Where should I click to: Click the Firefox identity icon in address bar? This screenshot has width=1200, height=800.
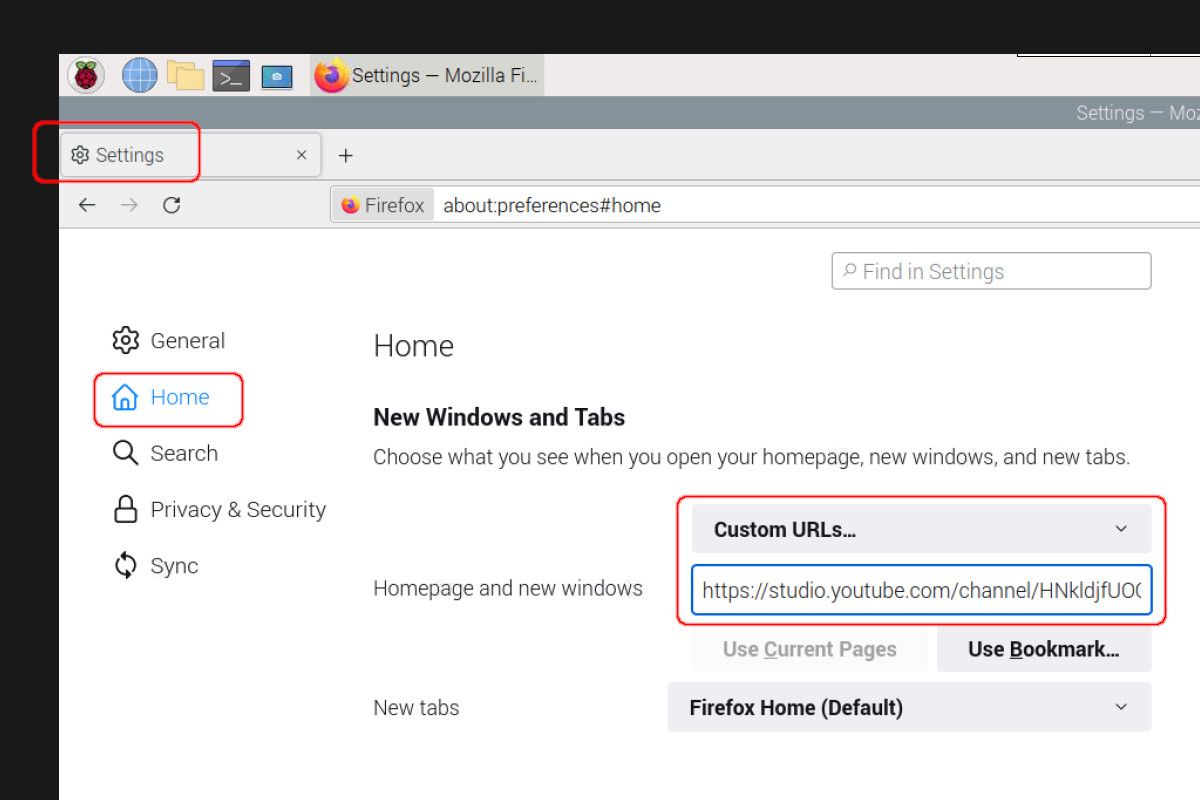[x=383, y=205]
